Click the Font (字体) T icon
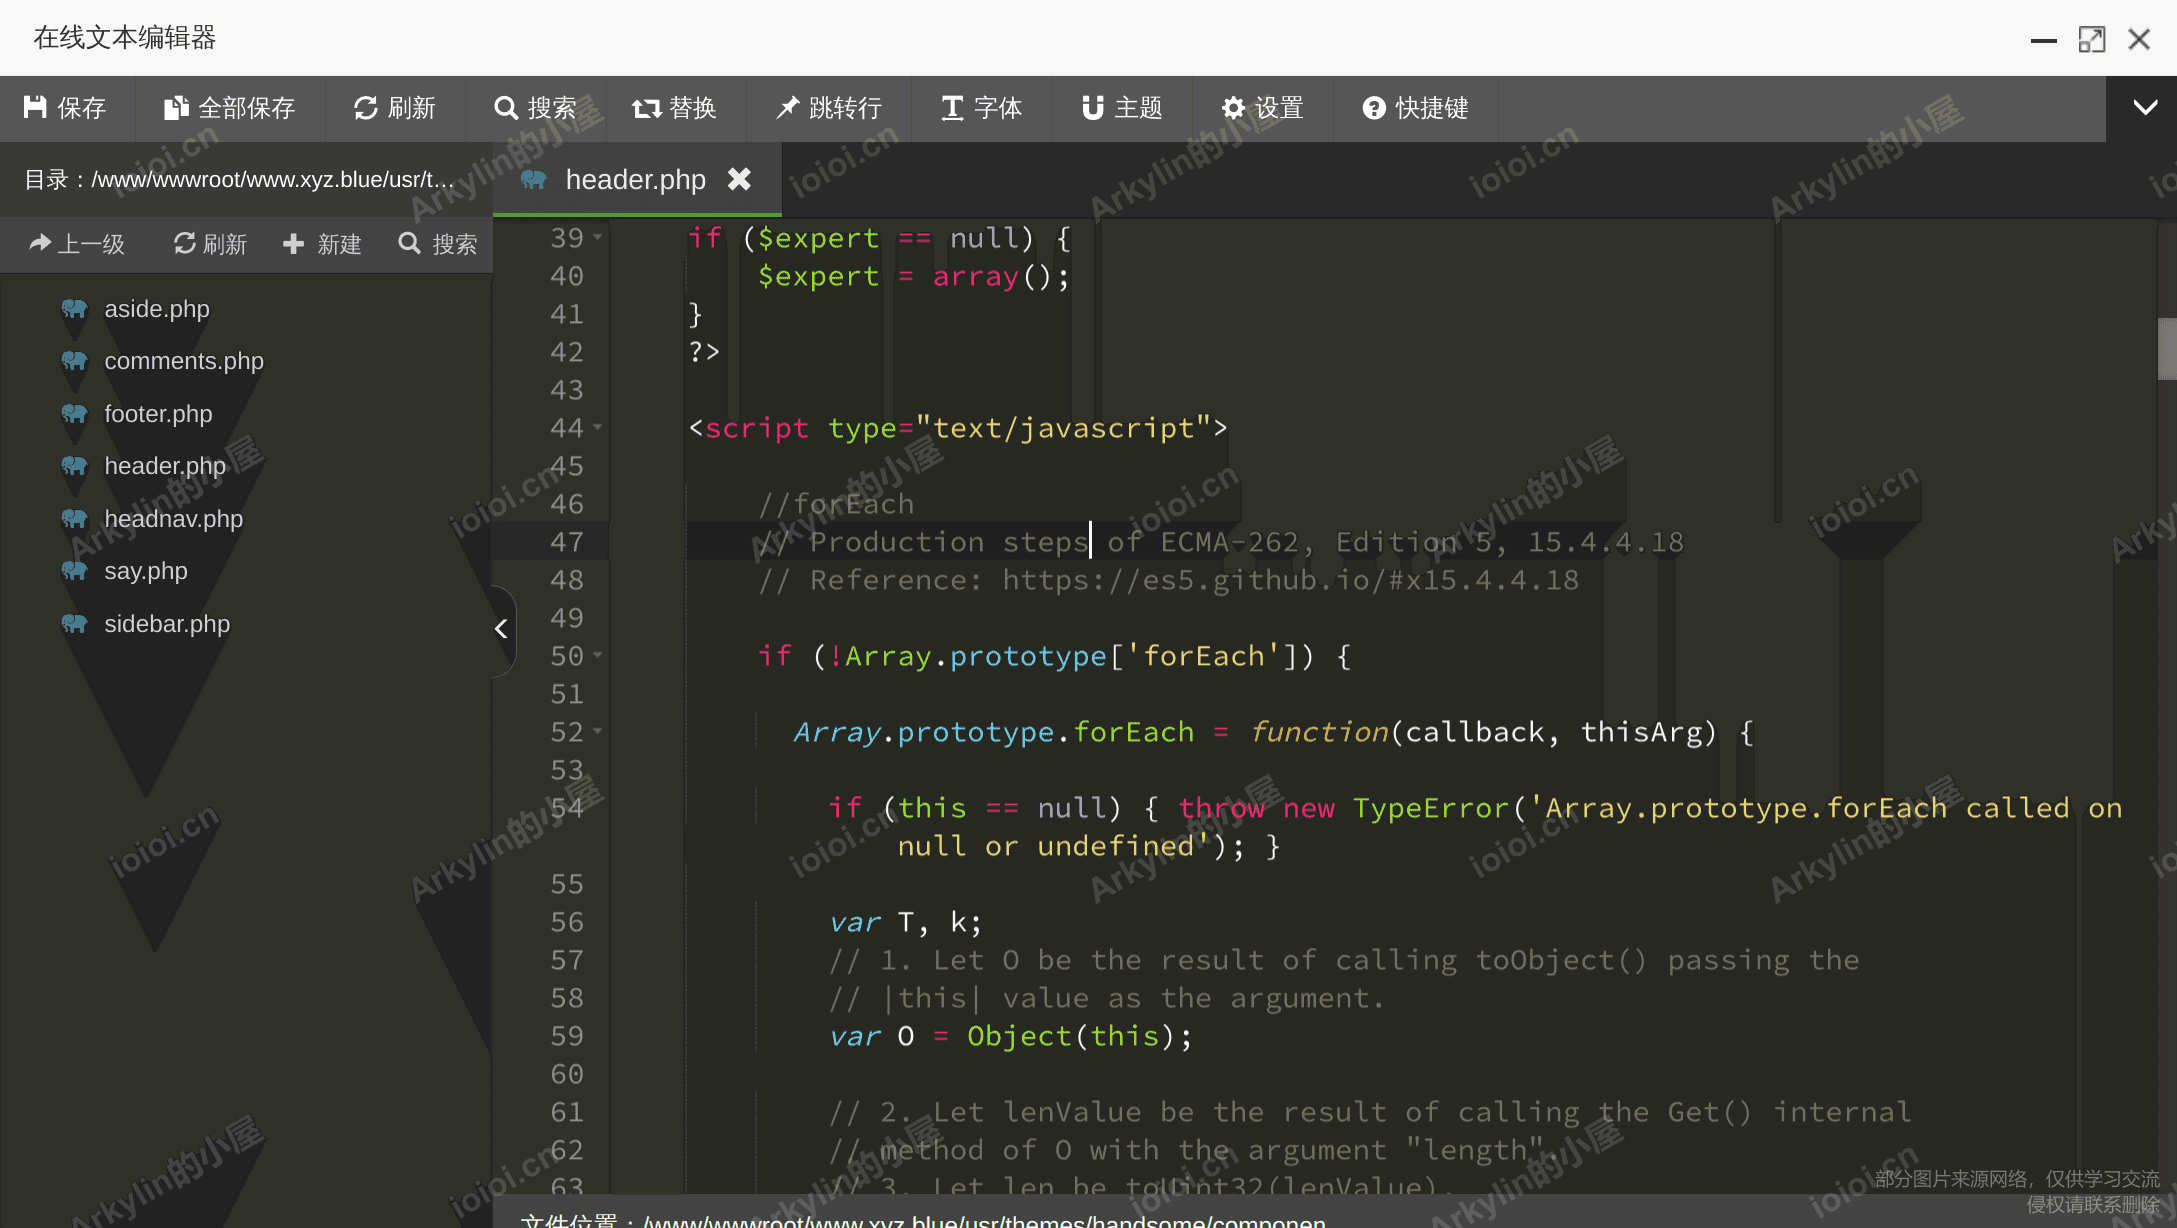This screenshot has height=1228, width=2177. 952,107
